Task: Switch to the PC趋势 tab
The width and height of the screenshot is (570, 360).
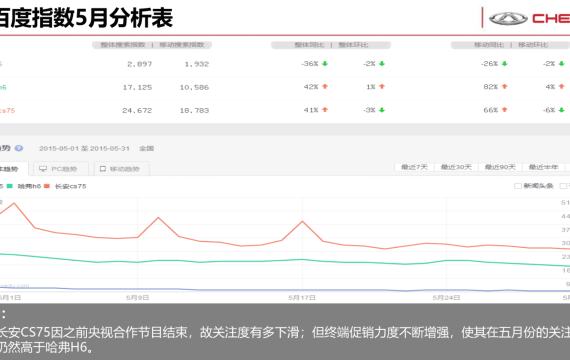Action: pos(60,169)
